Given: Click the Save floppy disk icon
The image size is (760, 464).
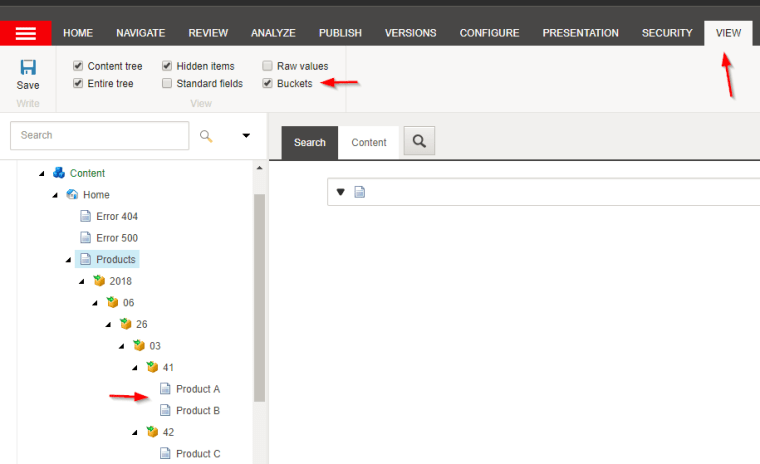Looking at the screenshot, I should pos(28,68).
